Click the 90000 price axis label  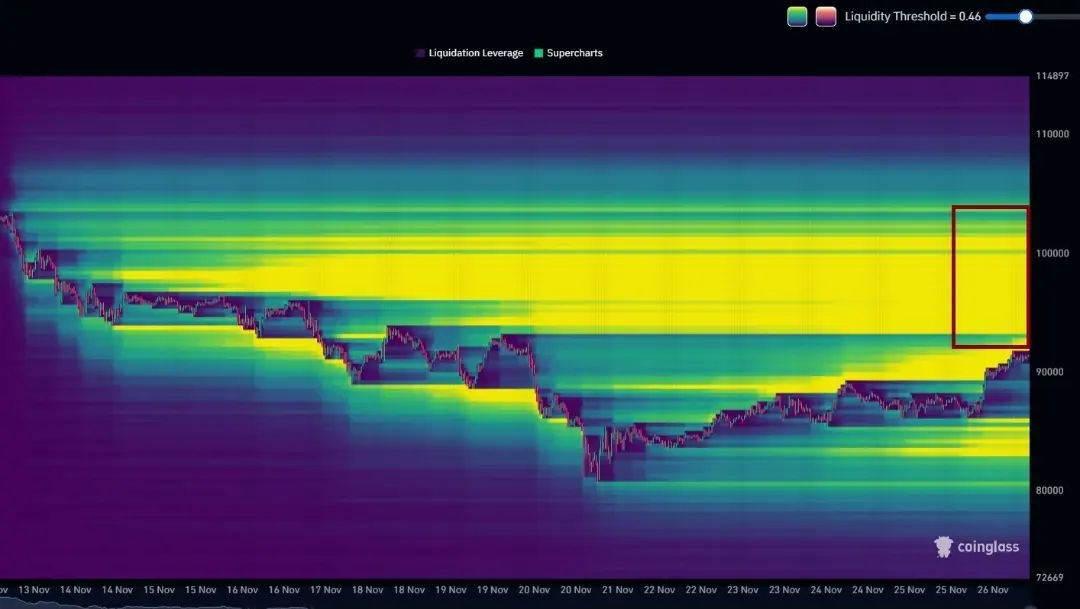point(1050,371)
